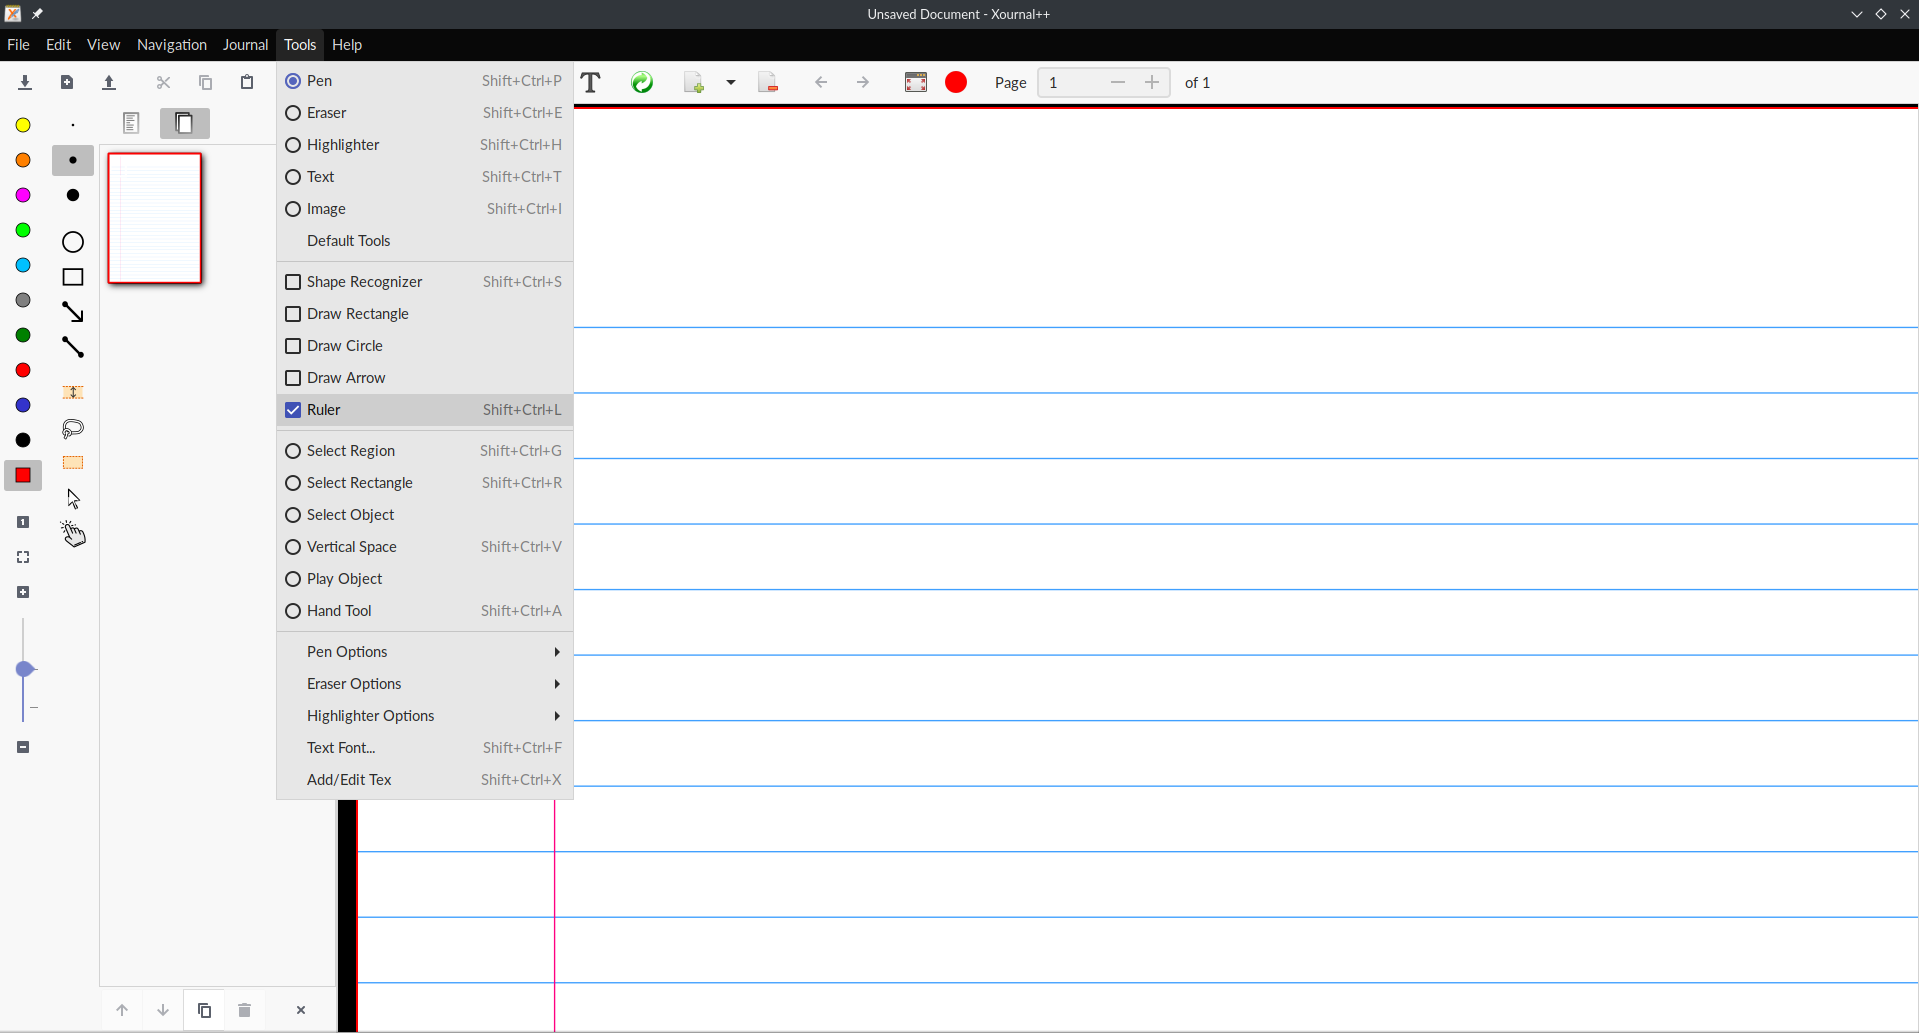Select the hand tool in the sidebar
This screenshot has height=1033, width=1919.
pos(72,535)
